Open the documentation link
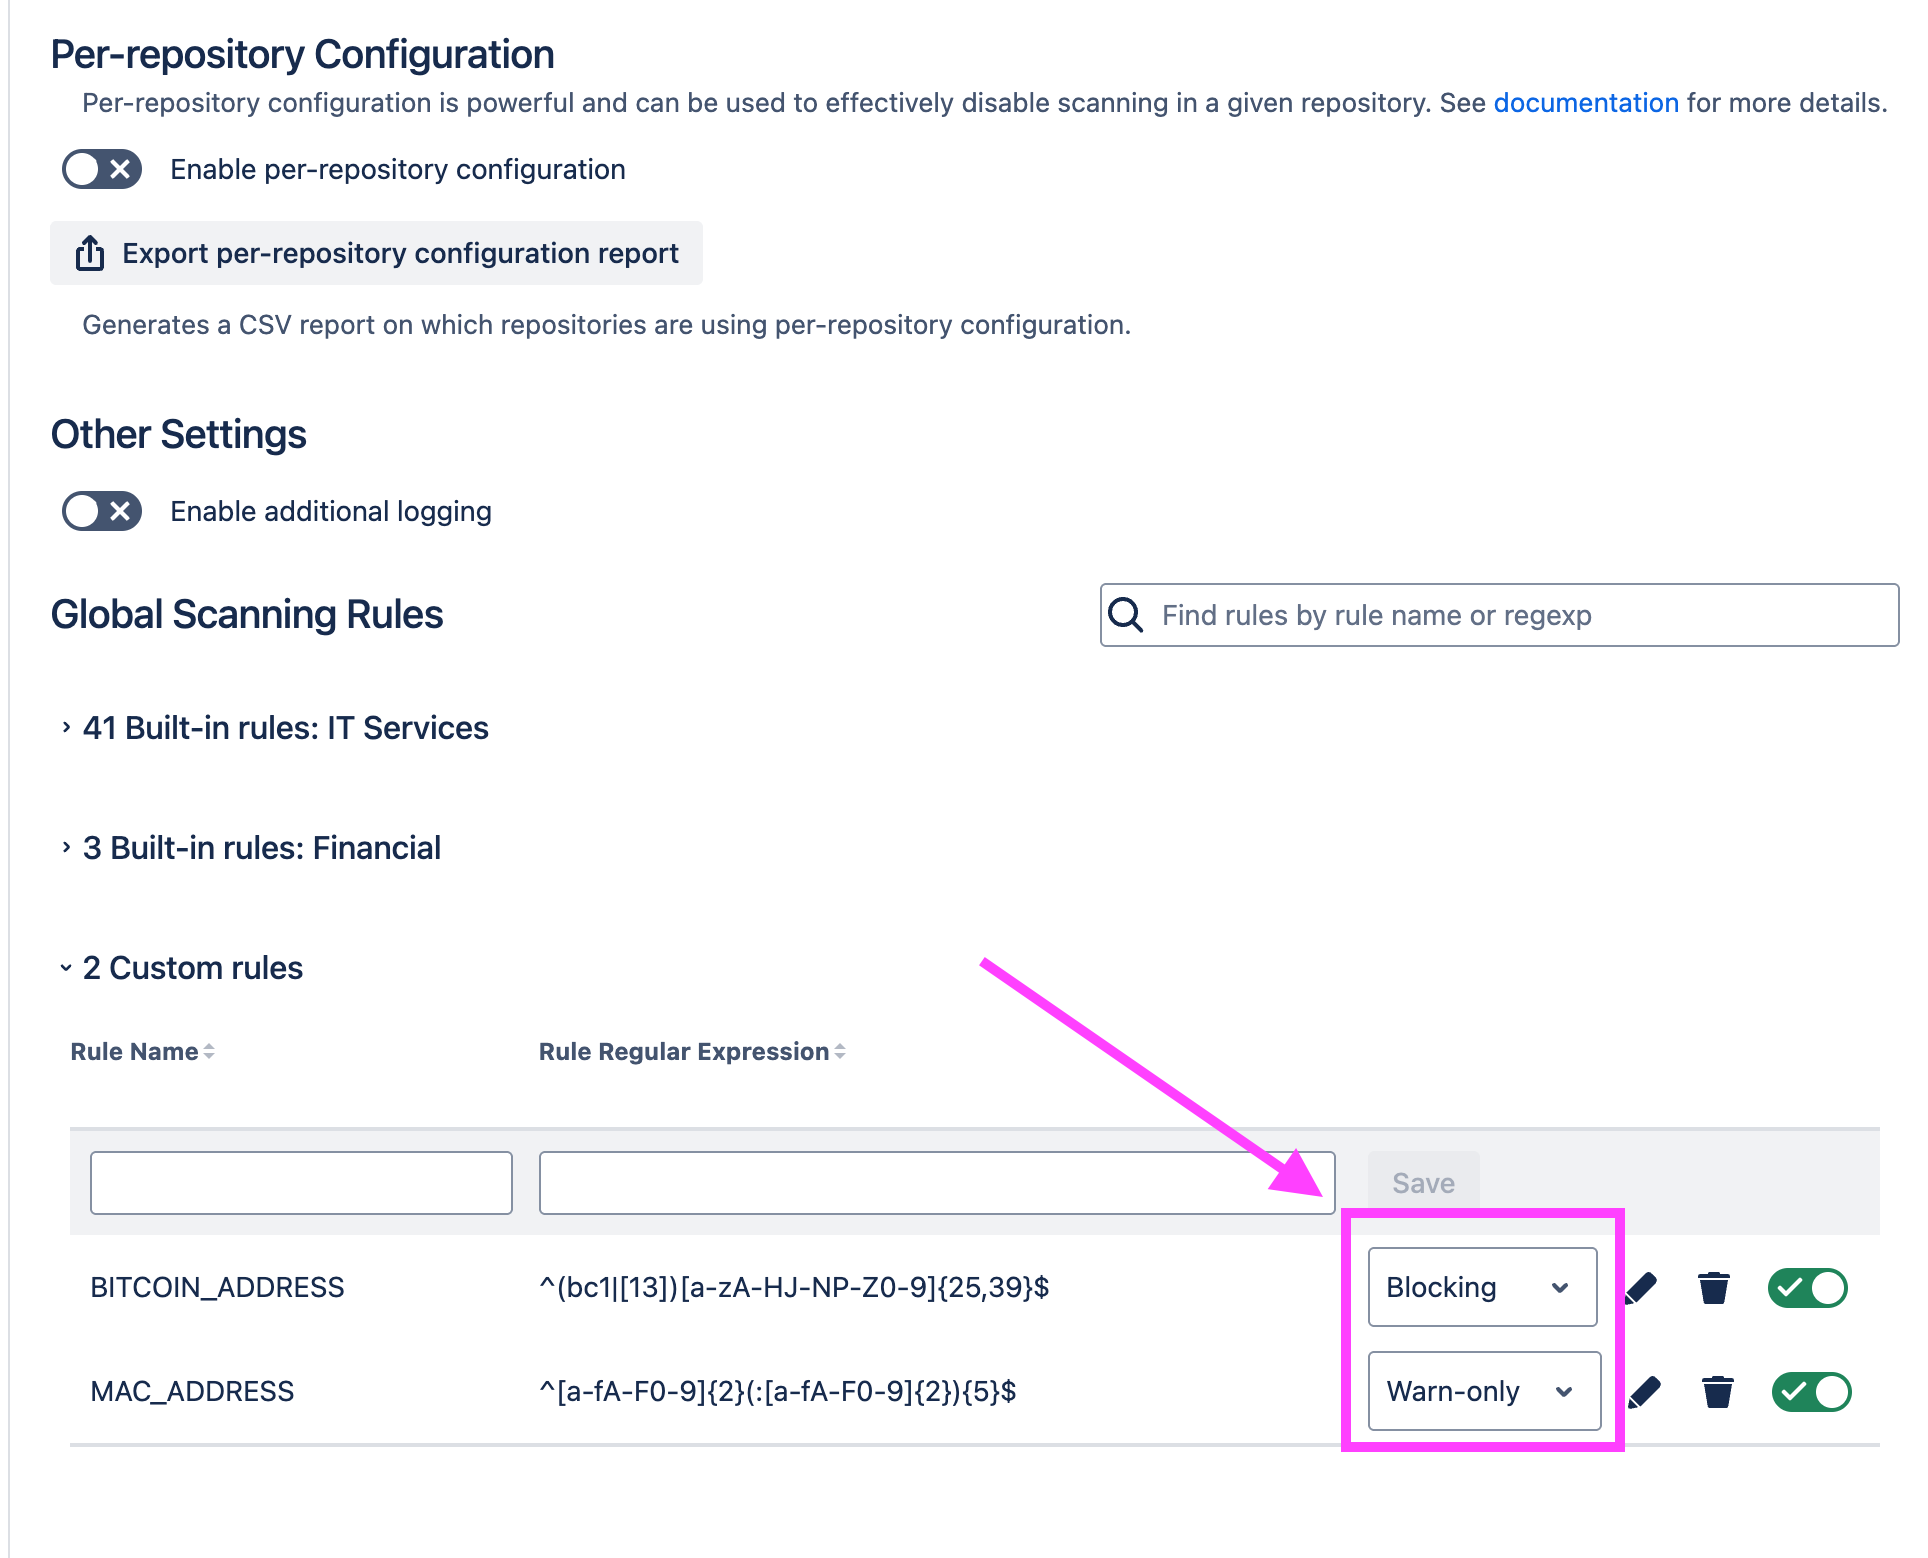Screen dimensions: 1928x1558 1585,103
